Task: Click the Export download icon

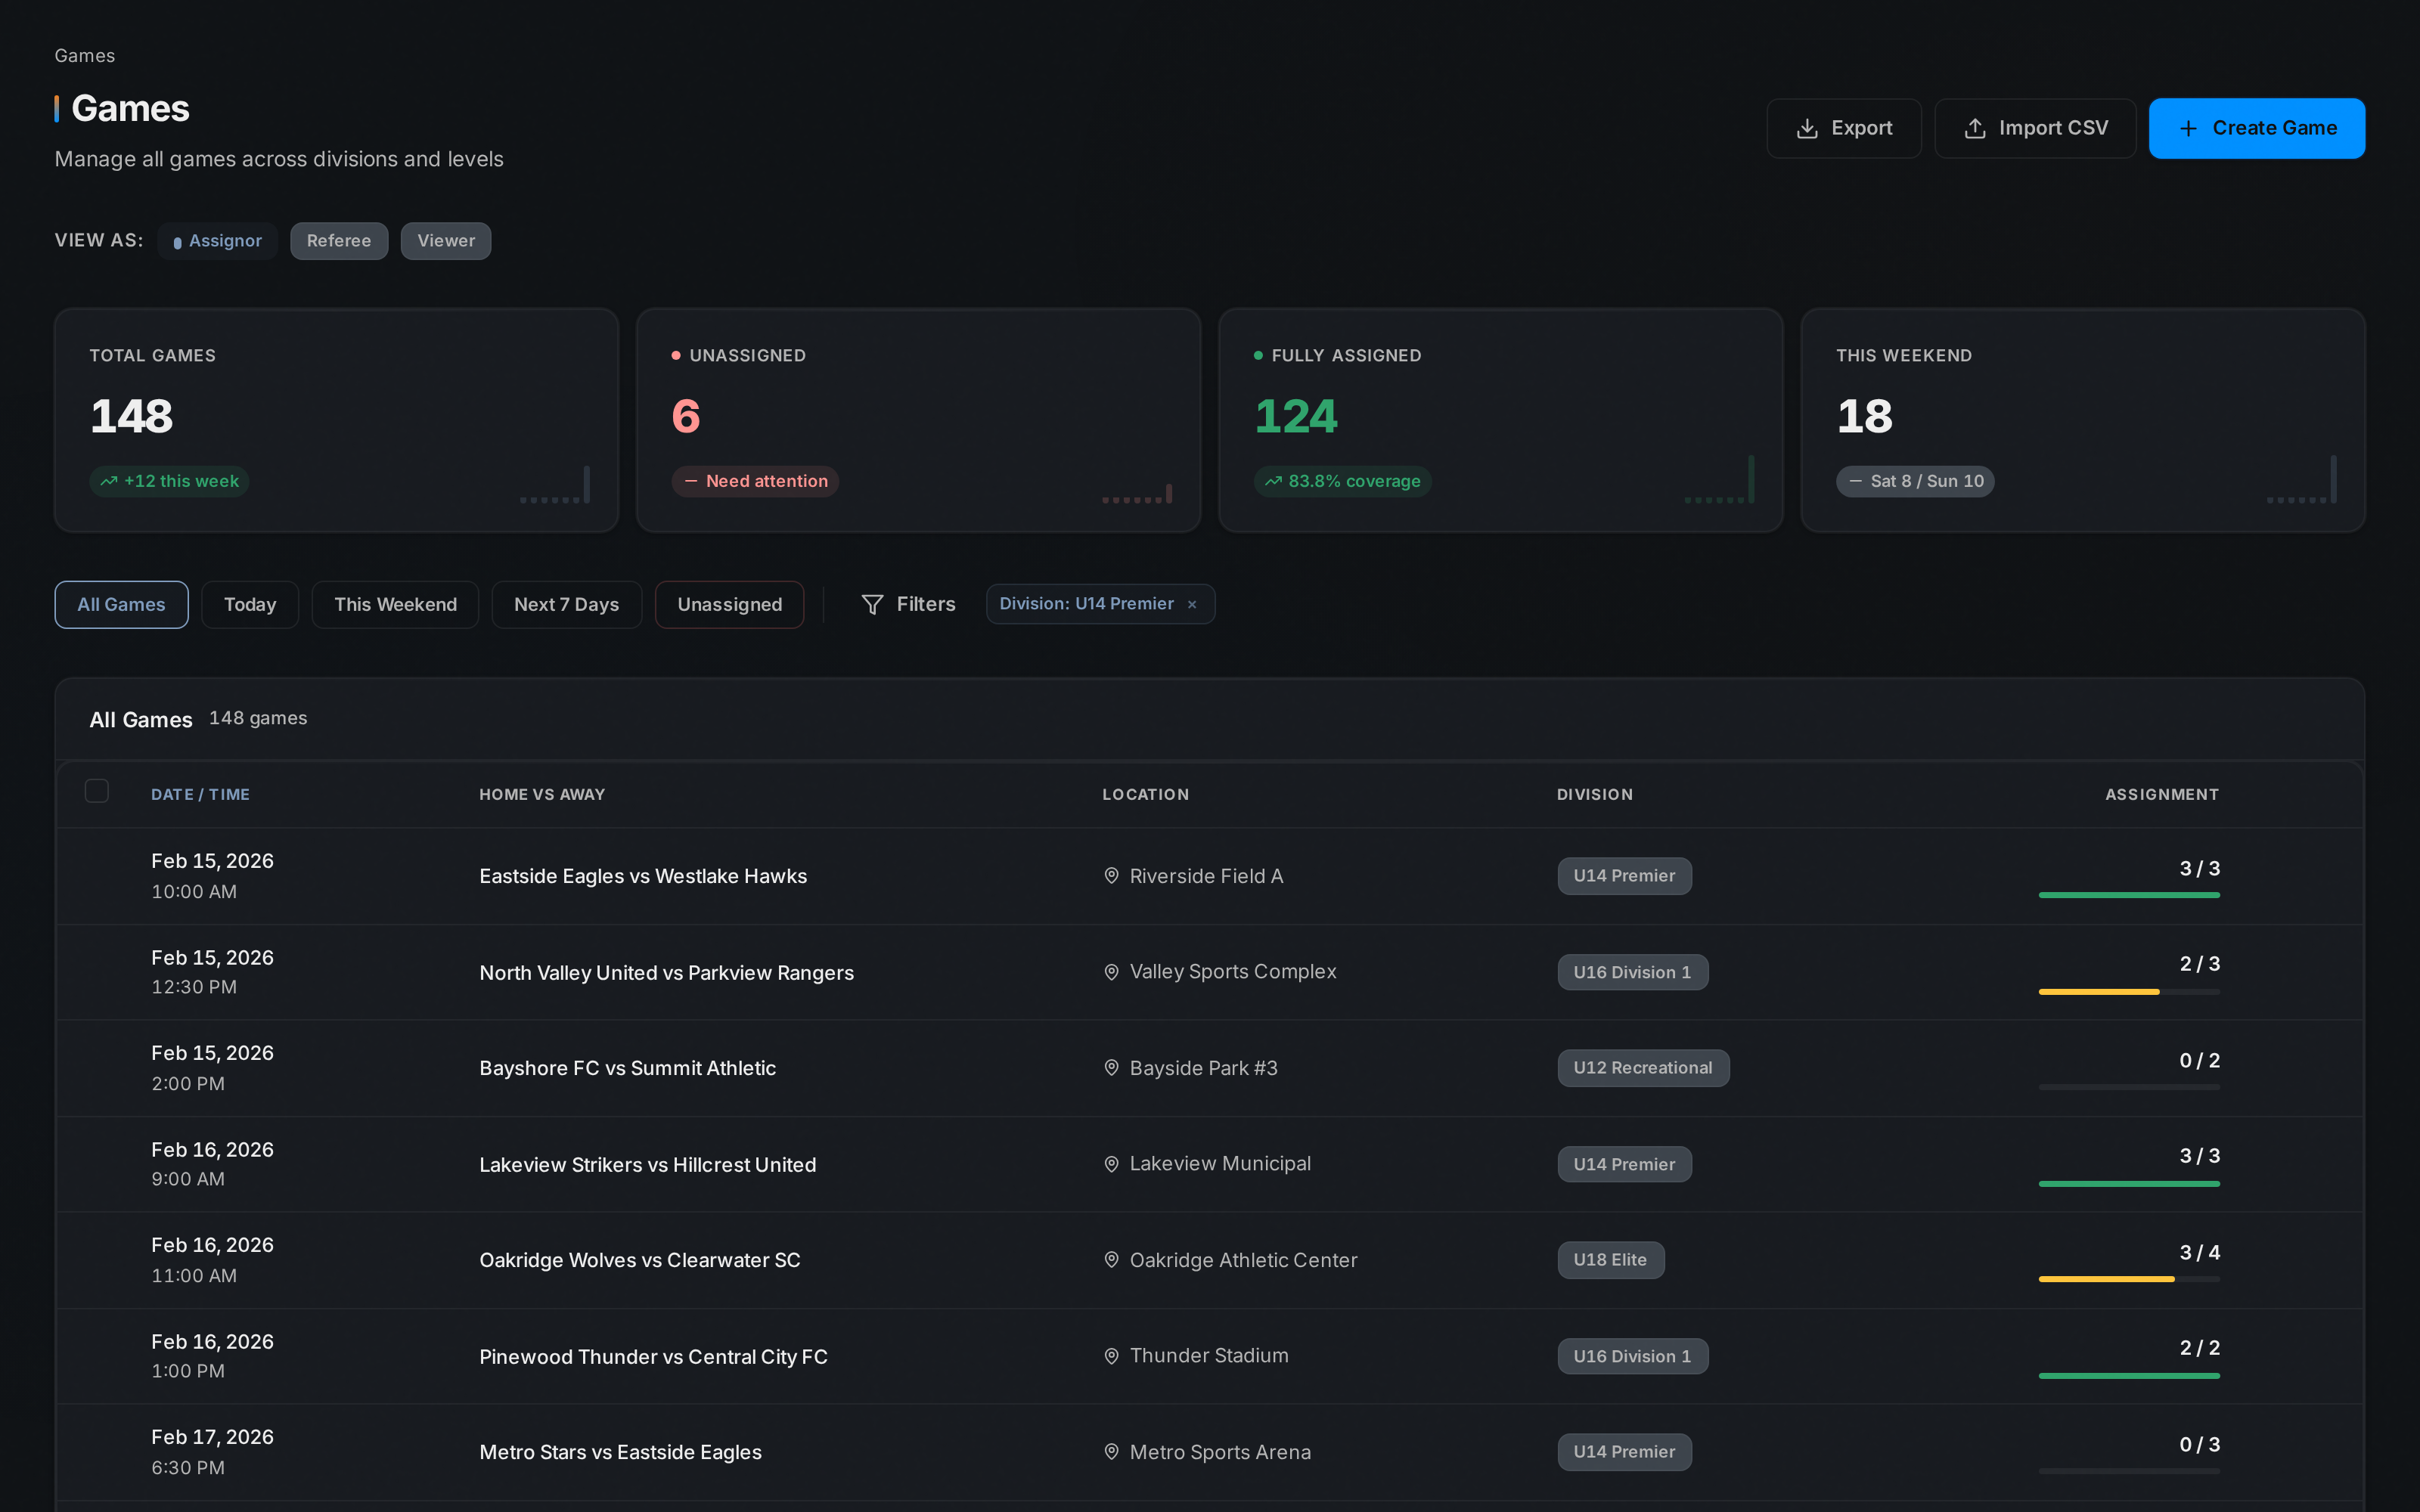Action: pos(1806,128)
